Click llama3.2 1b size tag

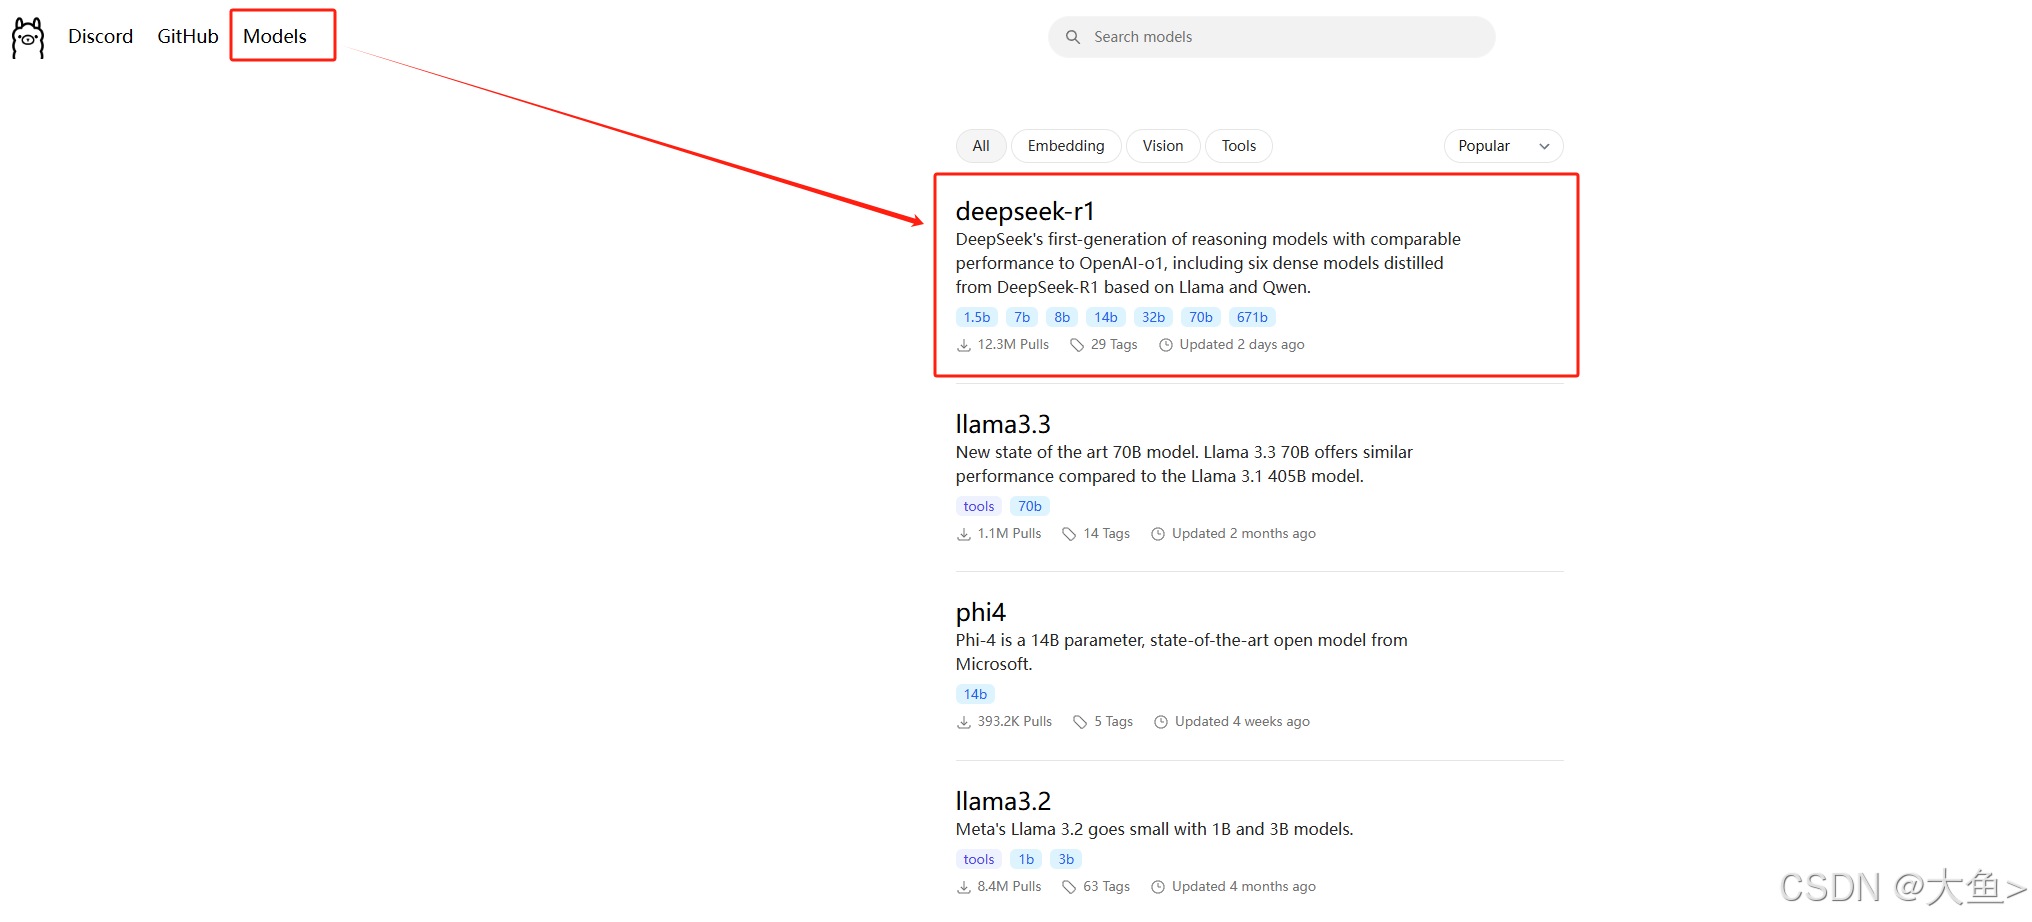click(1026, 859)
